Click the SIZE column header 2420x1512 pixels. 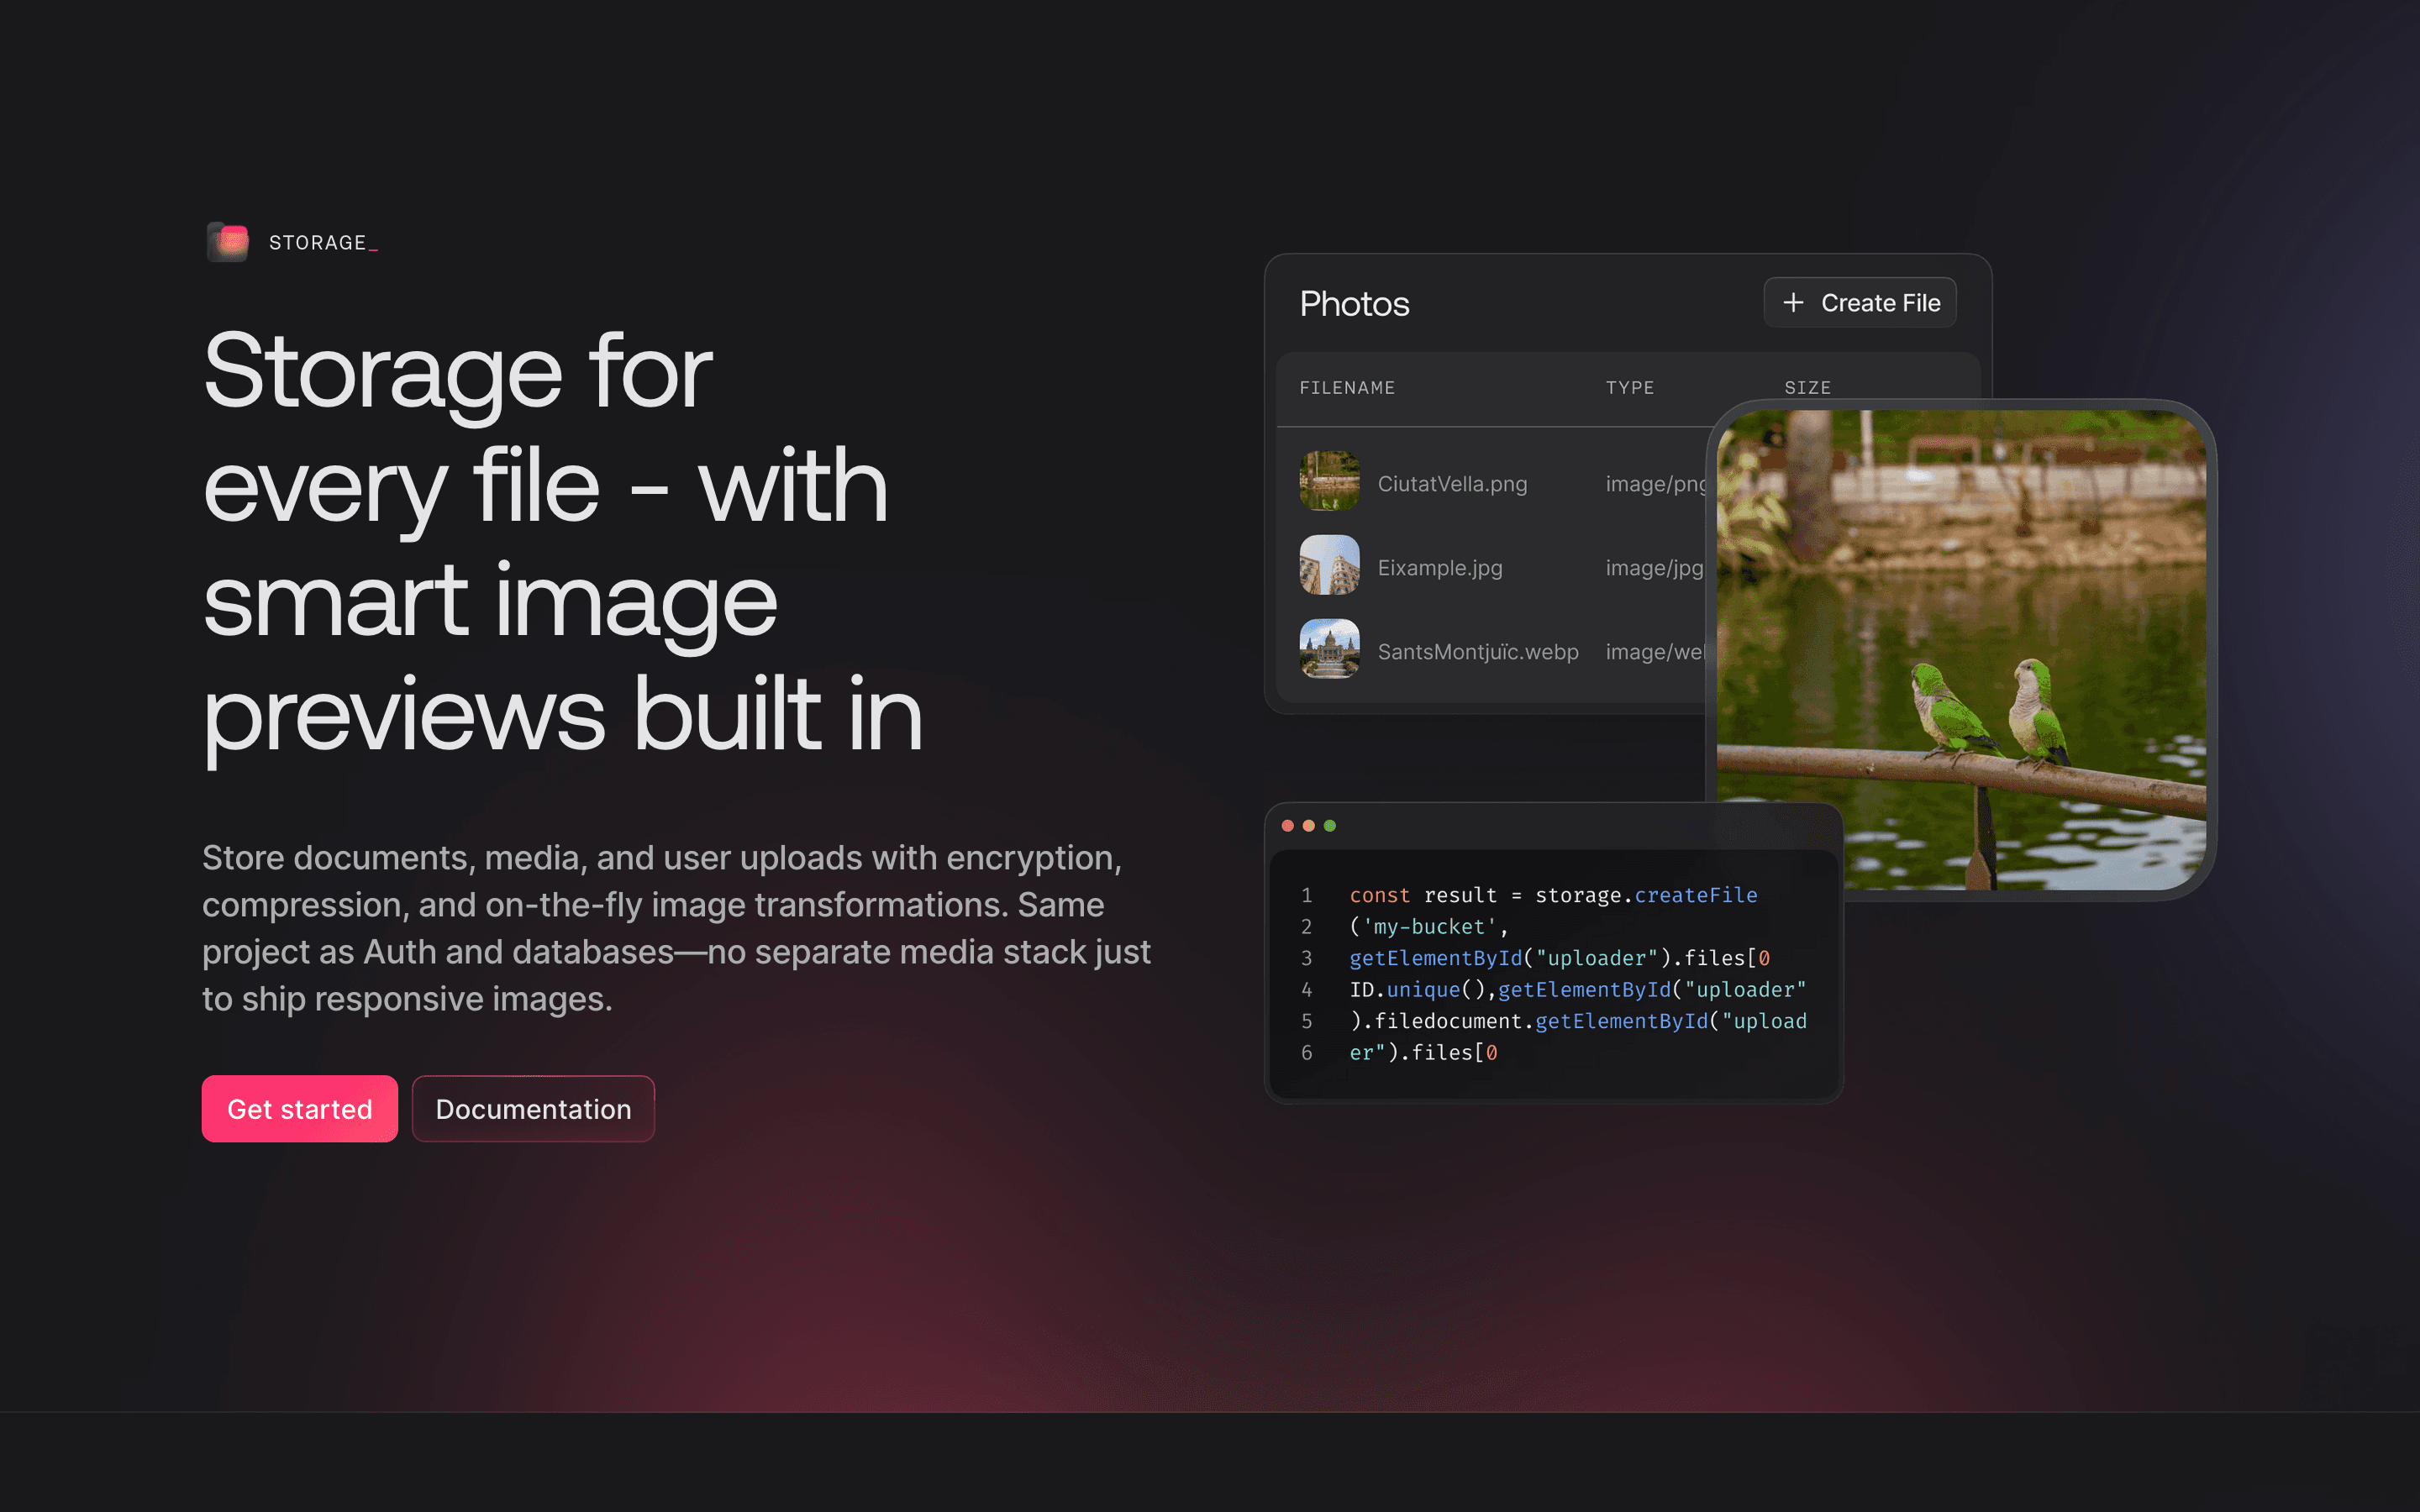[x=1808, y=387]
